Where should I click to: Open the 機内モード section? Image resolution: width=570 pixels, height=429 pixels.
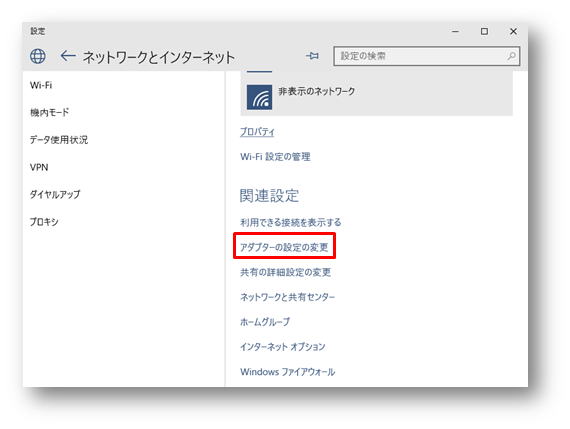click(49, 112)
